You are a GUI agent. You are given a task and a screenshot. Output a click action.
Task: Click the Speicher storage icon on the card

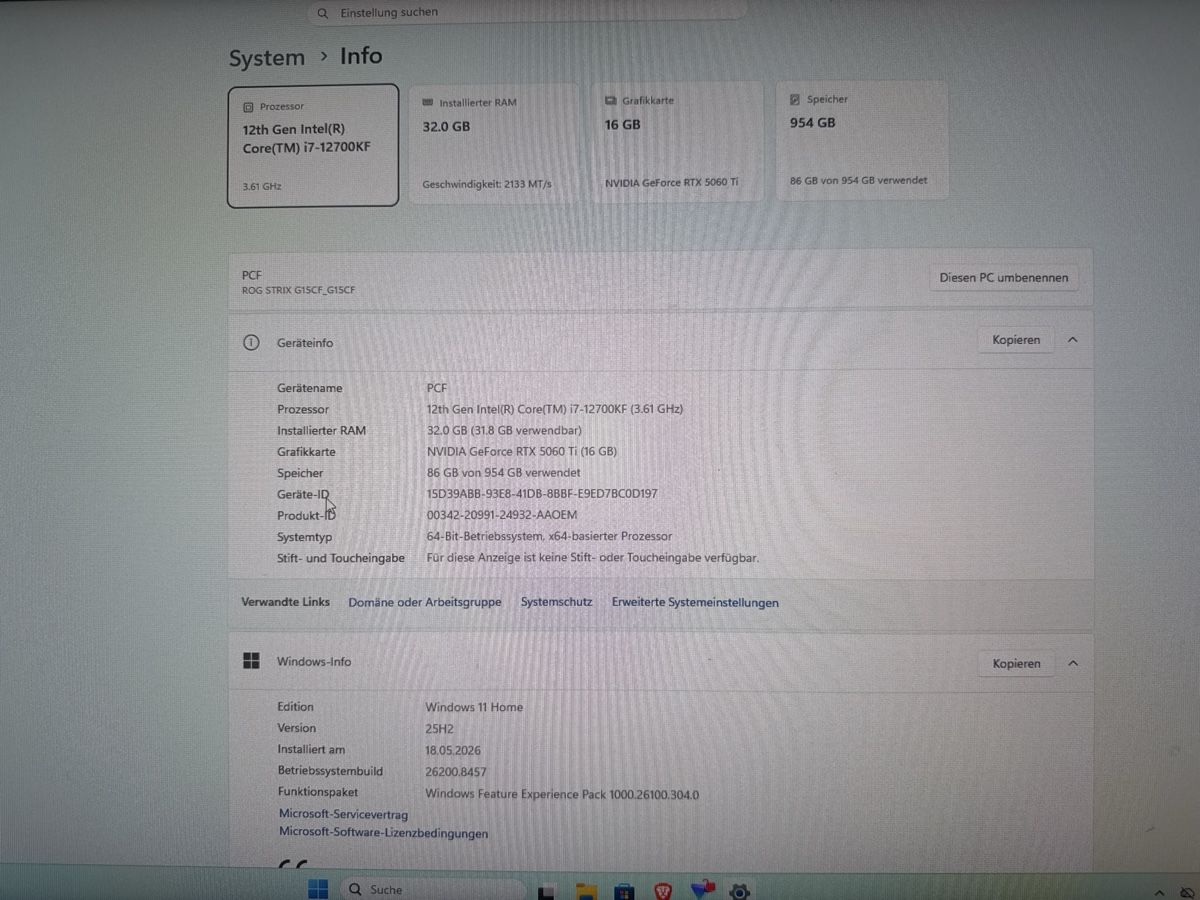[x=795, y=99]
